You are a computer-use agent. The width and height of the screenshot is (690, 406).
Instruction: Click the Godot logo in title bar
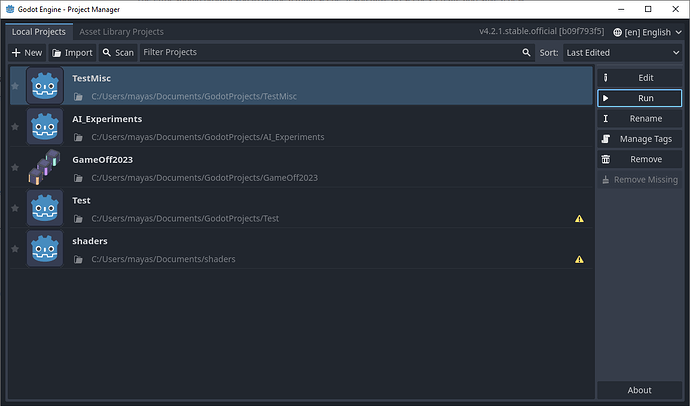tap(10, 9)
